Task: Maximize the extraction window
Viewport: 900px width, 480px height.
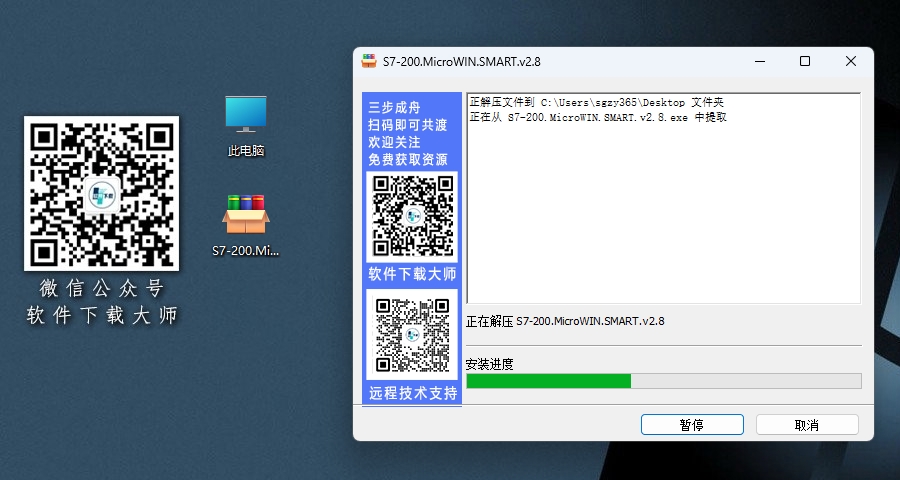Action: (x=805, y=61)
